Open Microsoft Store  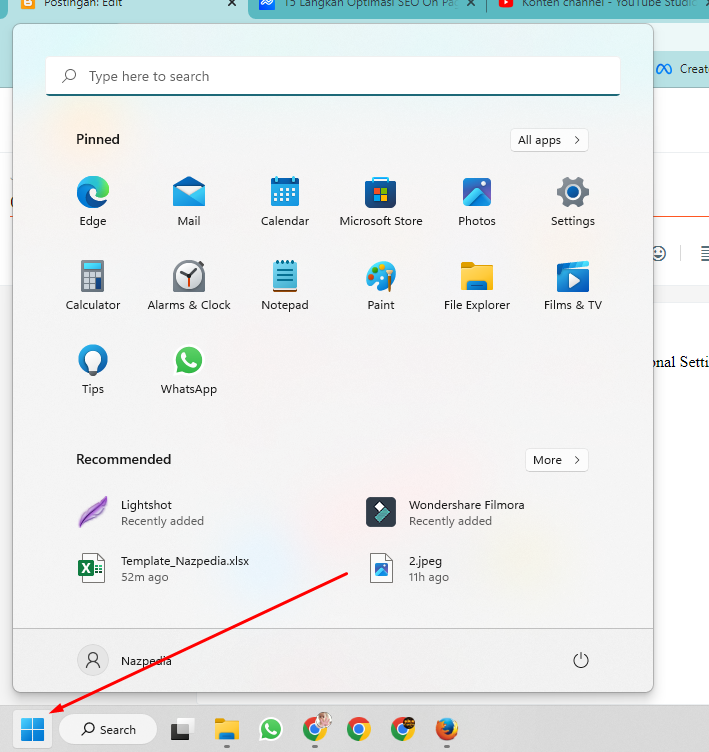380,201
